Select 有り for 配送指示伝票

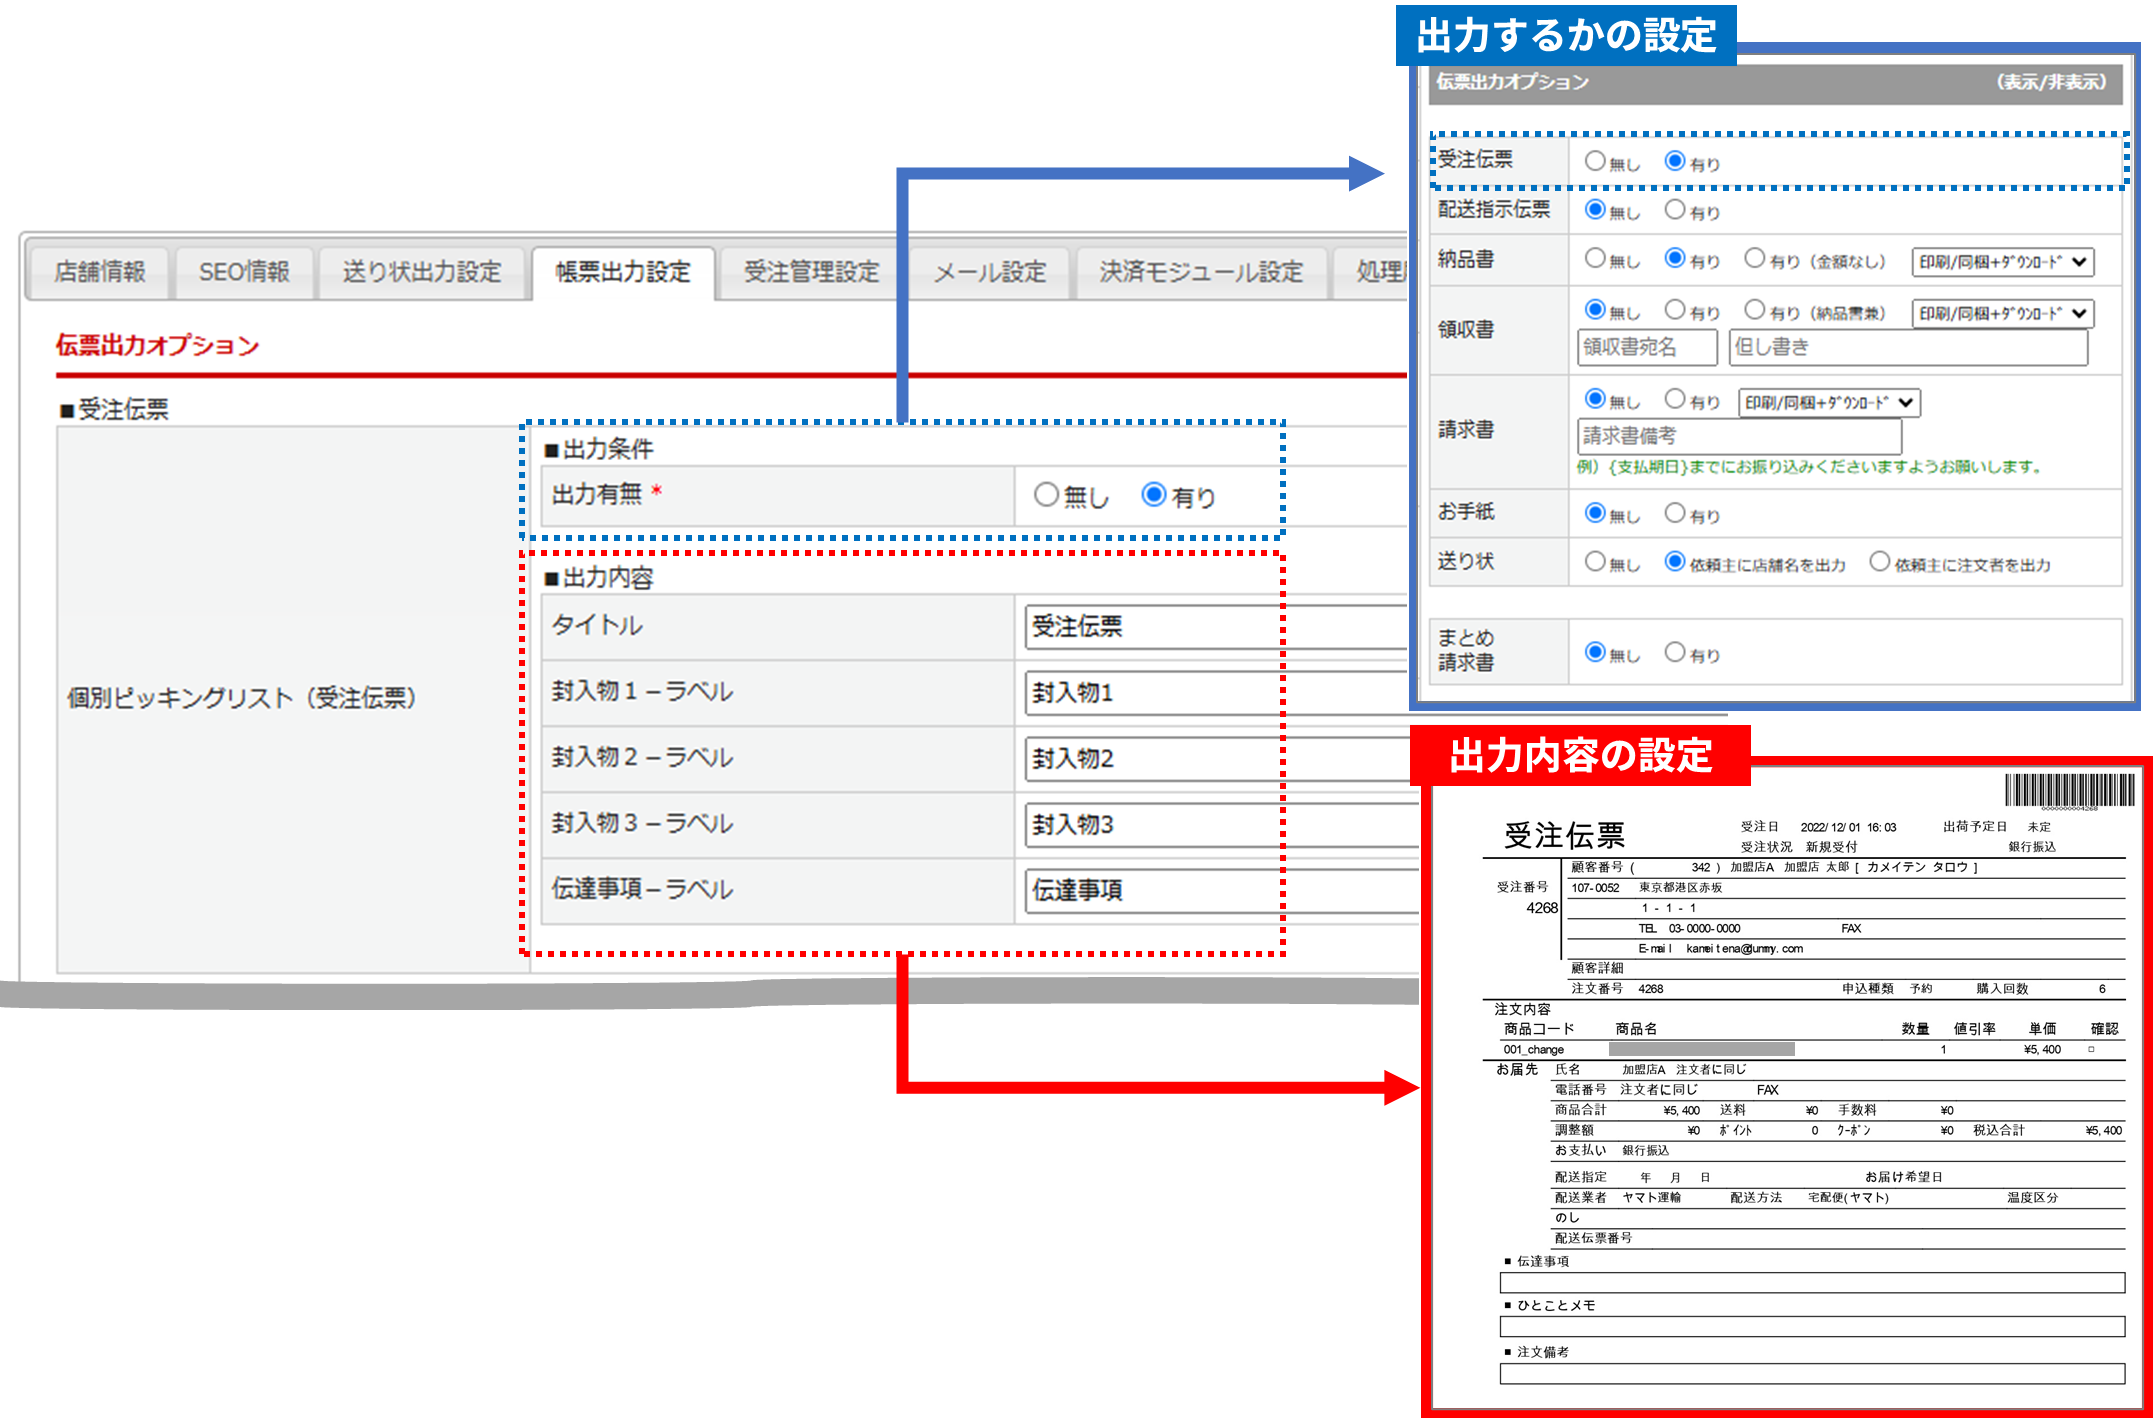pyautogui.click(x=1675, y=210)
